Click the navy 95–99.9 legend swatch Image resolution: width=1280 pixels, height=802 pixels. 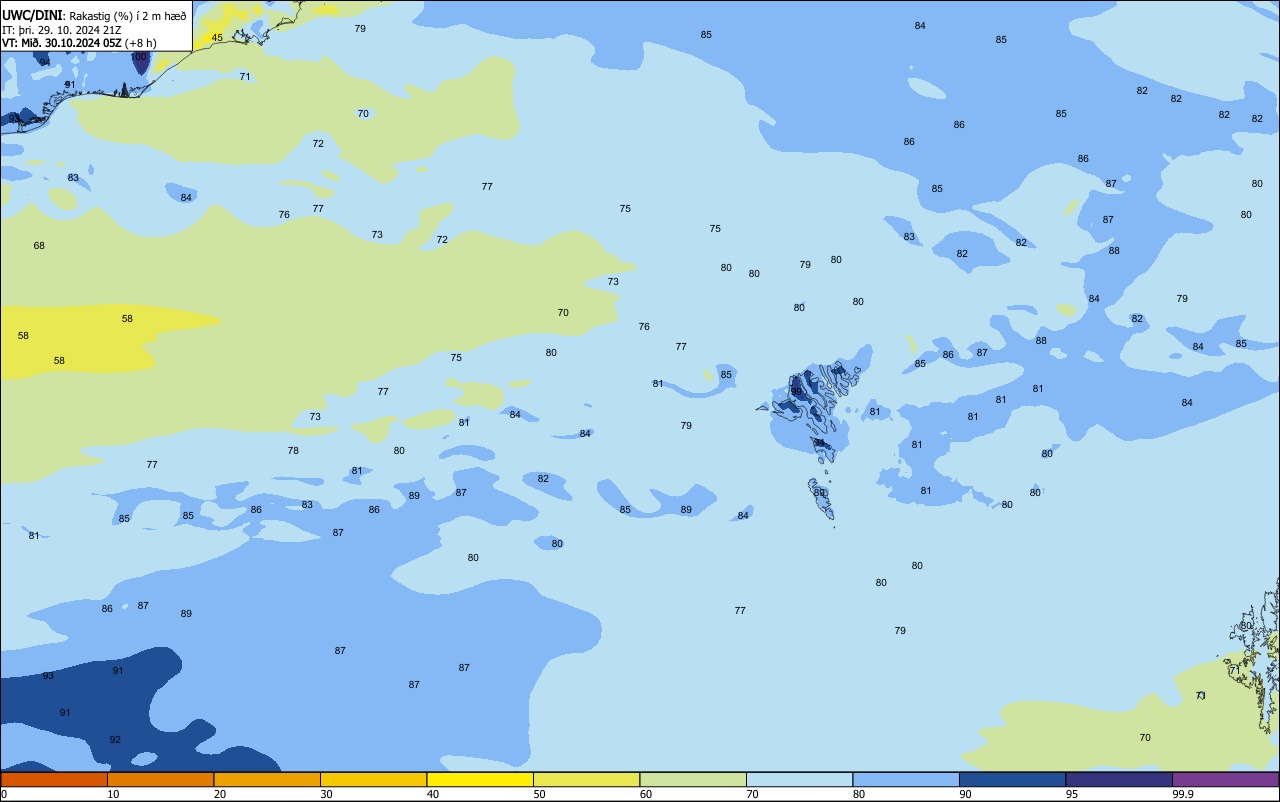[x=1119, y=779]
